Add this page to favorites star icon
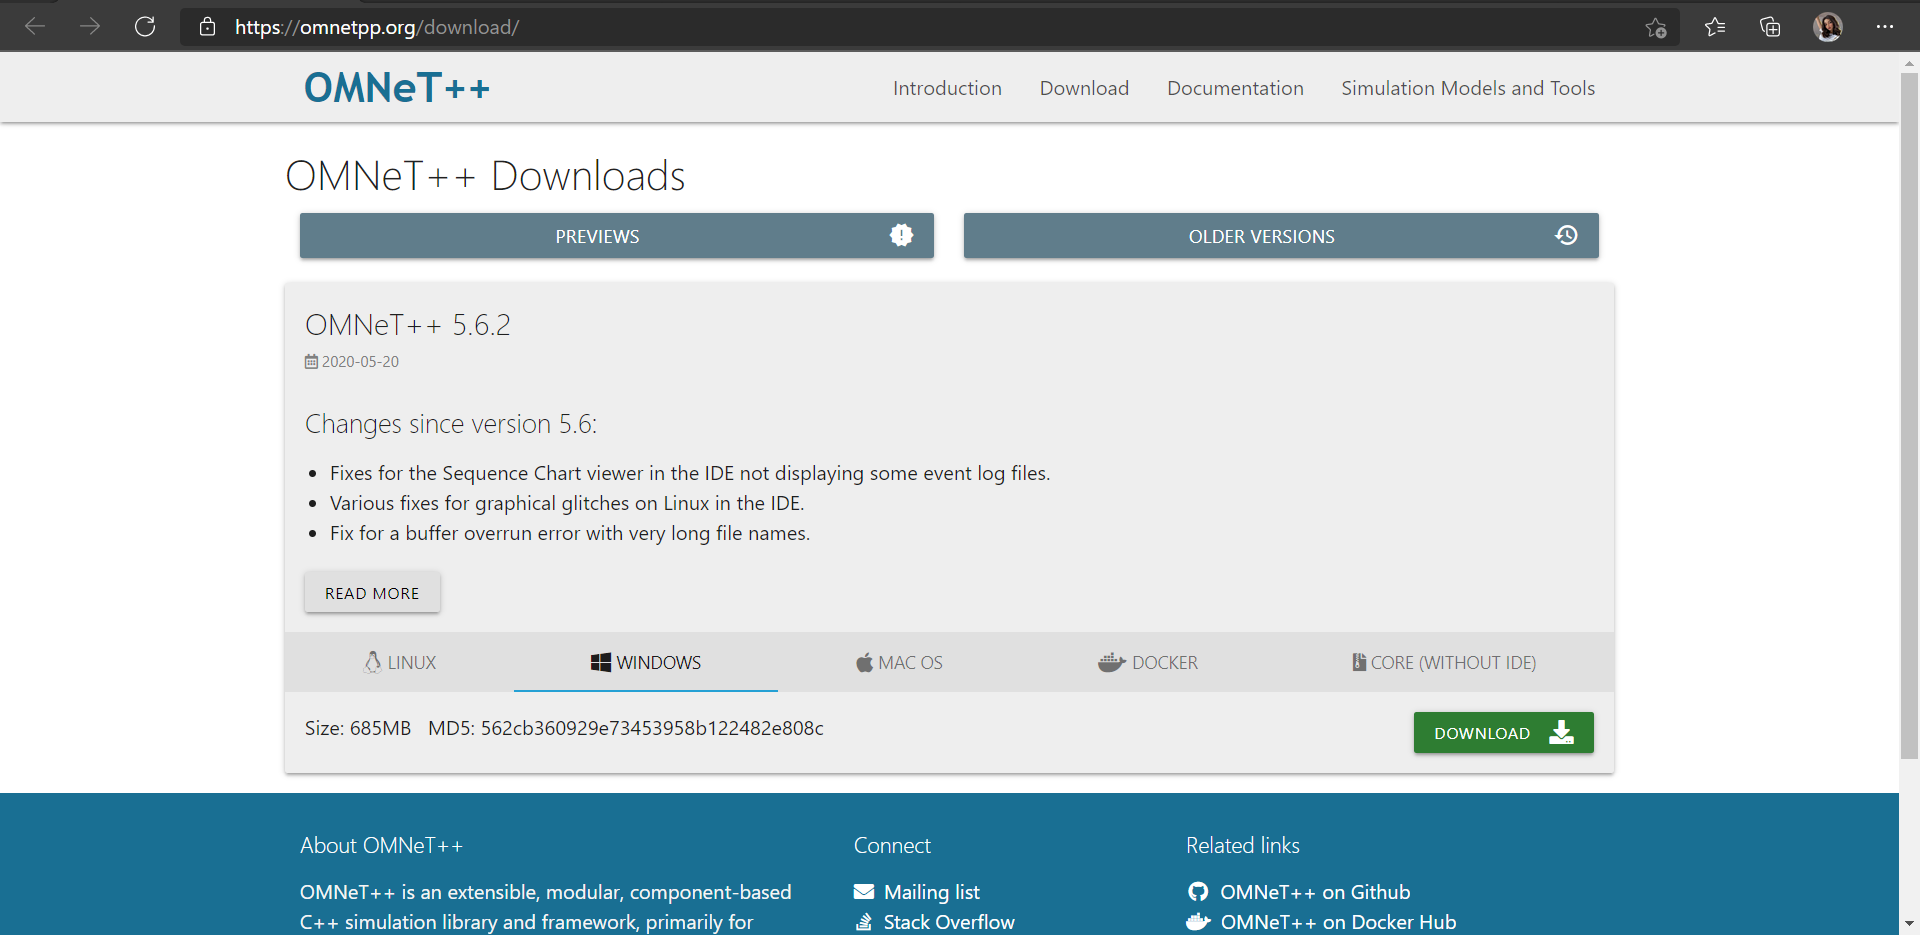Screen dimensions: 1920x935 [1656, 28]
